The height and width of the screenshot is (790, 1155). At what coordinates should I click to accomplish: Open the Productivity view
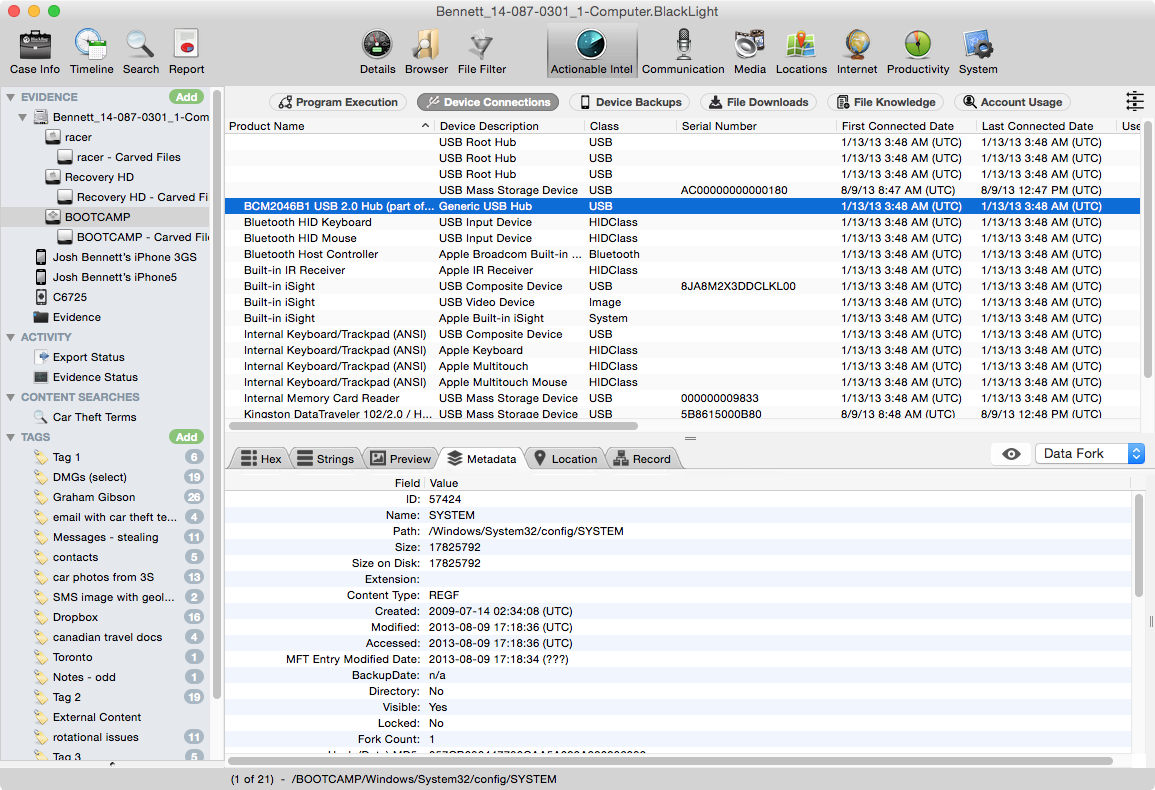click(x=917, y=45)
